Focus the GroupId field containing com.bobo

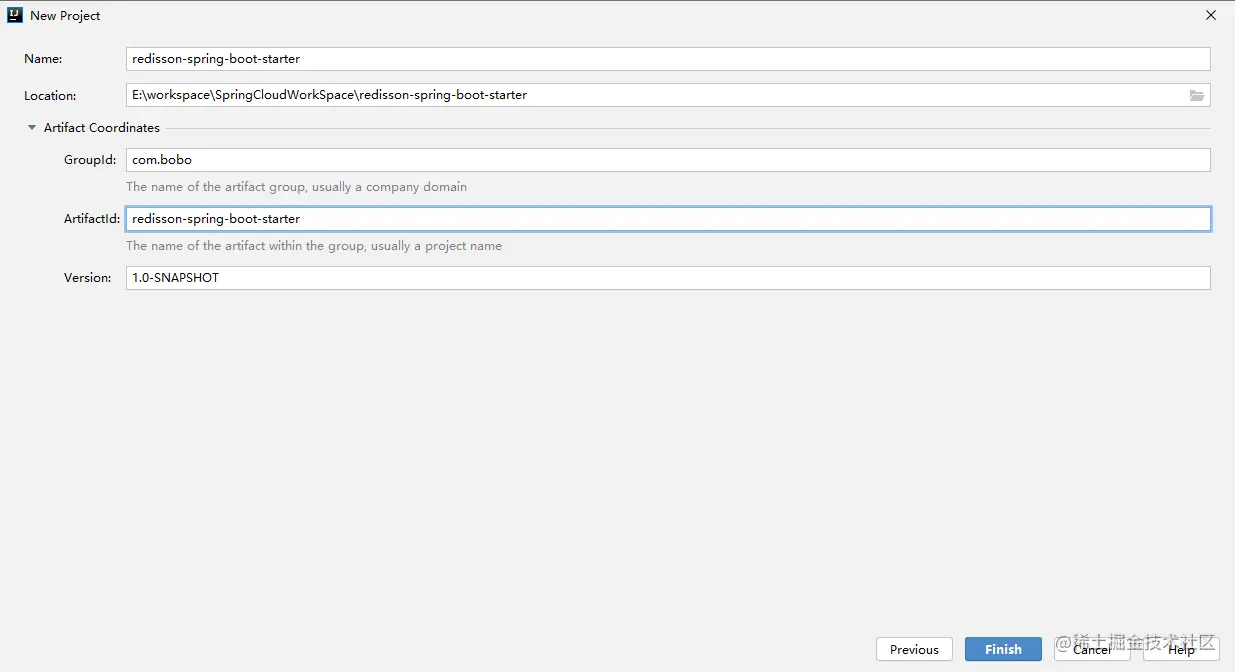pos(668,160)
